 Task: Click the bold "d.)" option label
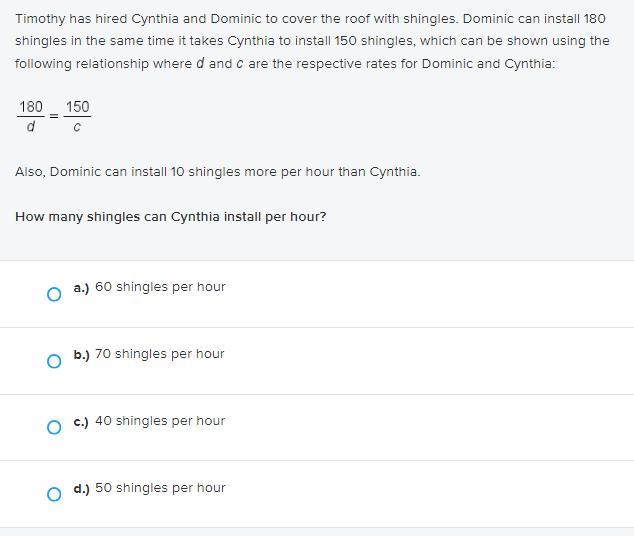coord(82,489)
